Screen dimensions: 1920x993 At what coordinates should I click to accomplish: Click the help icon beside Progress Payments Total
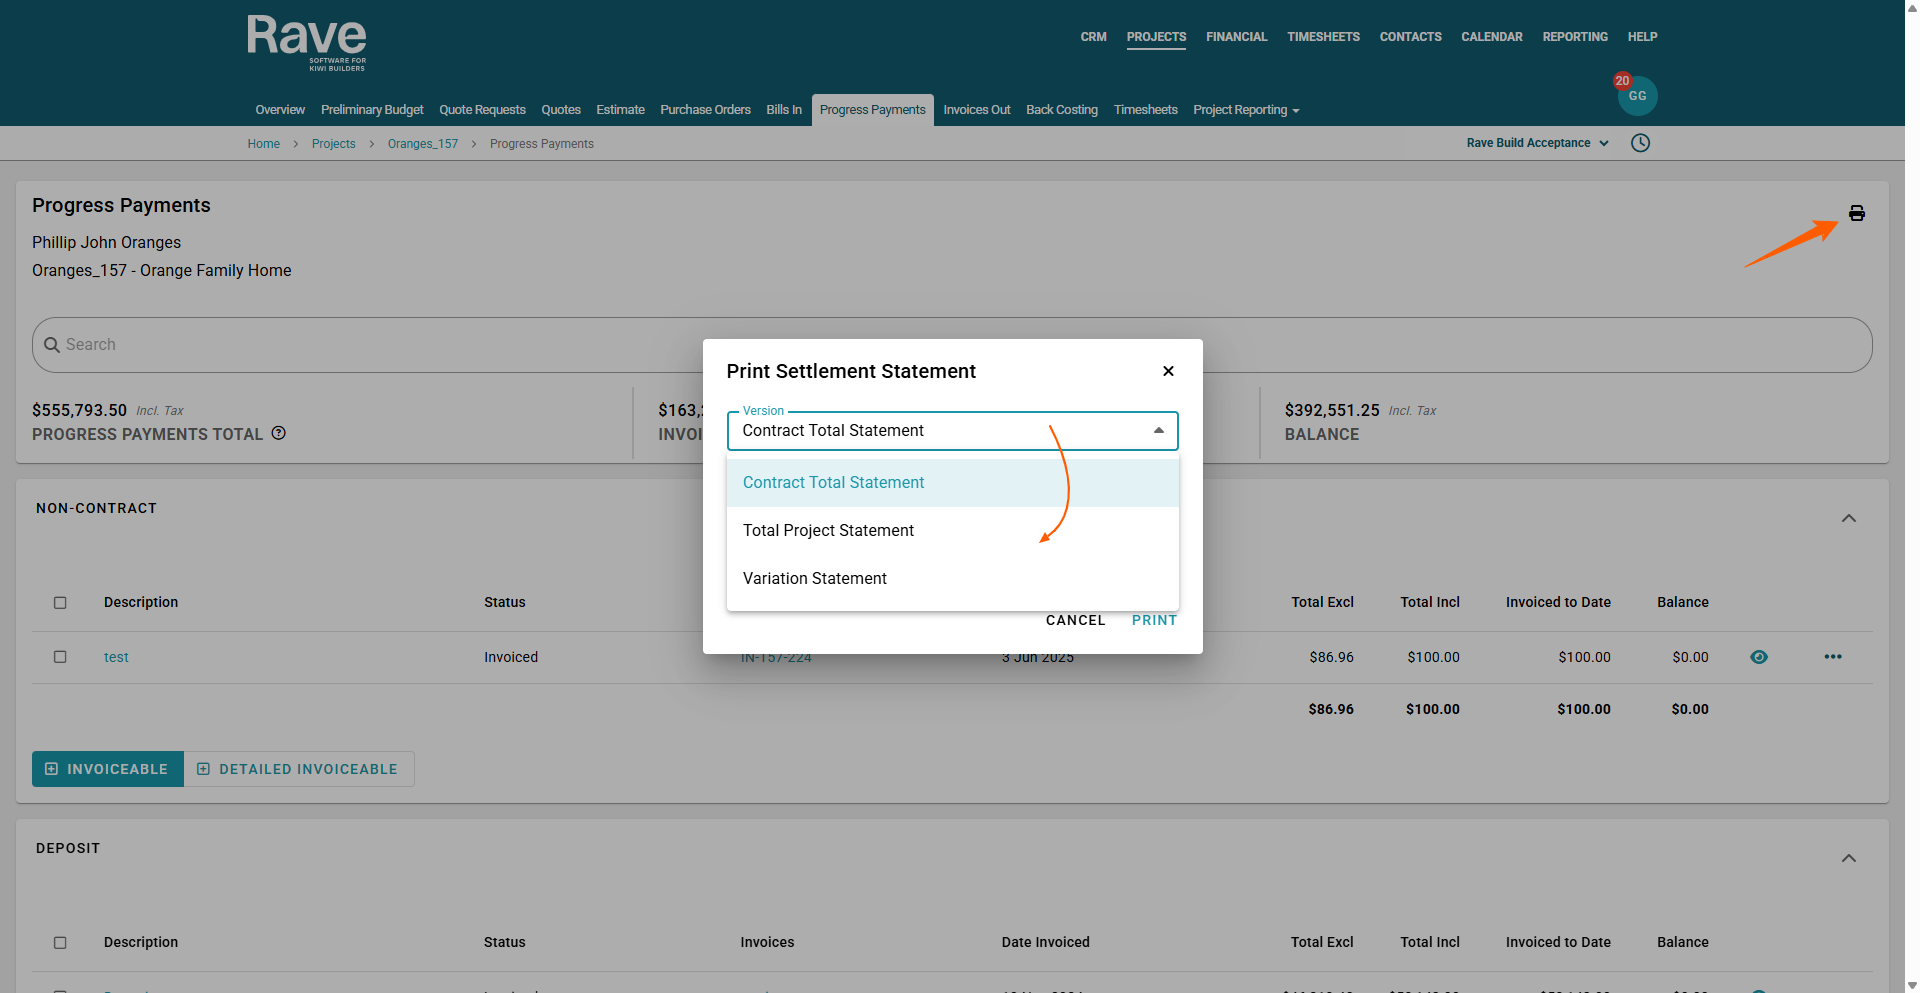tap(279, 433)
